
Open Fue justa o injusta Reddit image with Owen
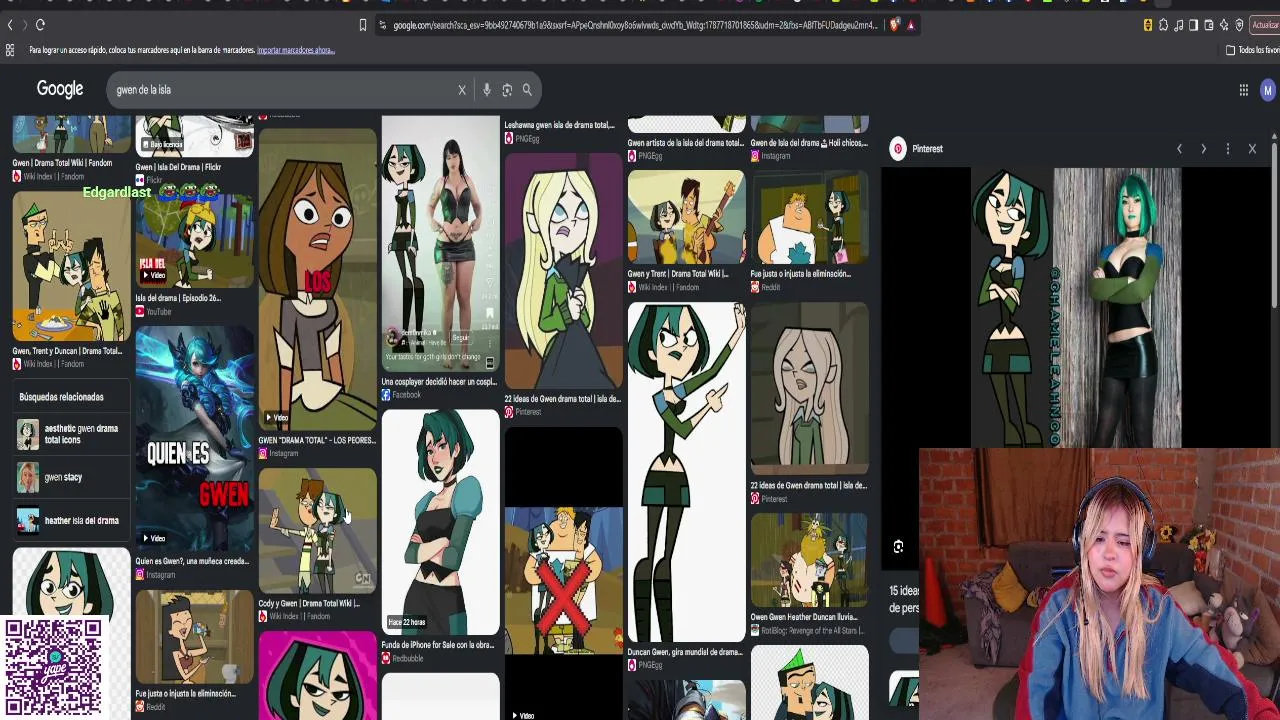[x=809, y=217]
